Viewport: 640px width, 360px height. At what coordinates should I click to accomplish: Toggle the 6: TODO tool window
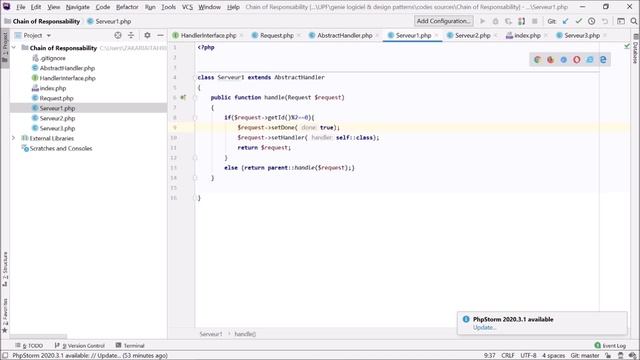[x=29, y=346]
